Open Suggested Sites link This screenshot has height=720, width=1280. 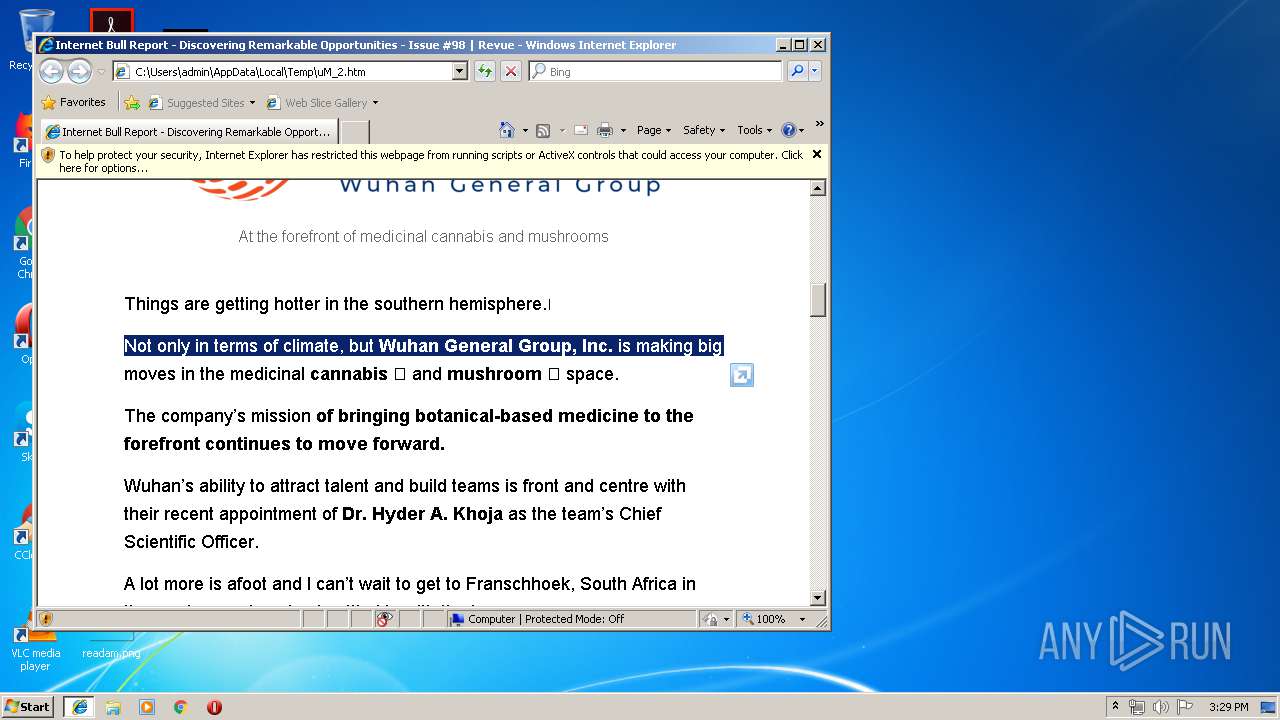coord(200,102)
